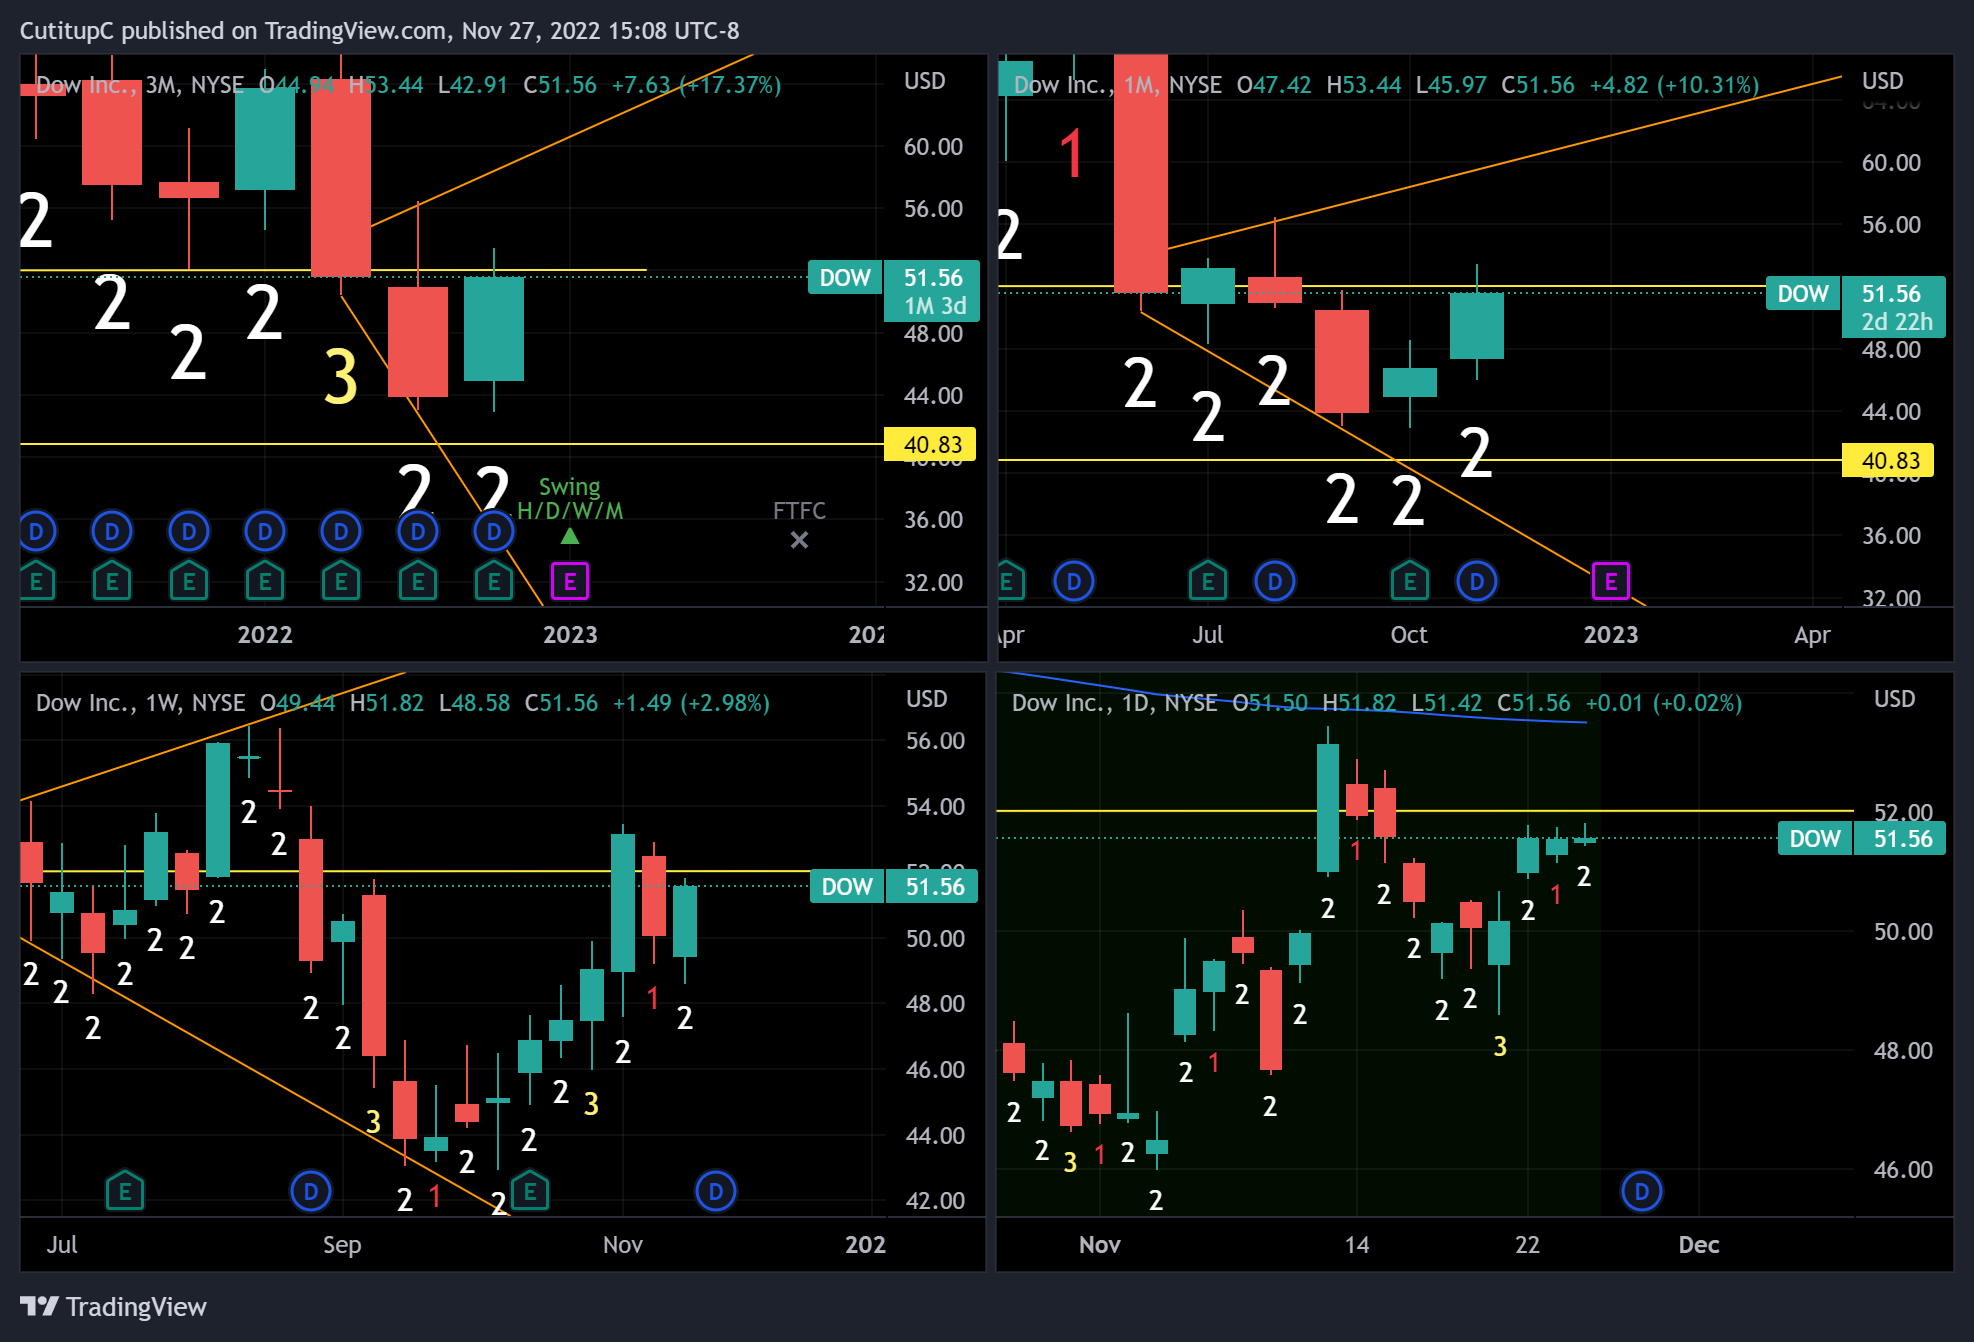Viewport: 1974px width, 1342px height.
Task: Click the dividend D marker after Nov in 1W chart
Action: click(716, 1191)
